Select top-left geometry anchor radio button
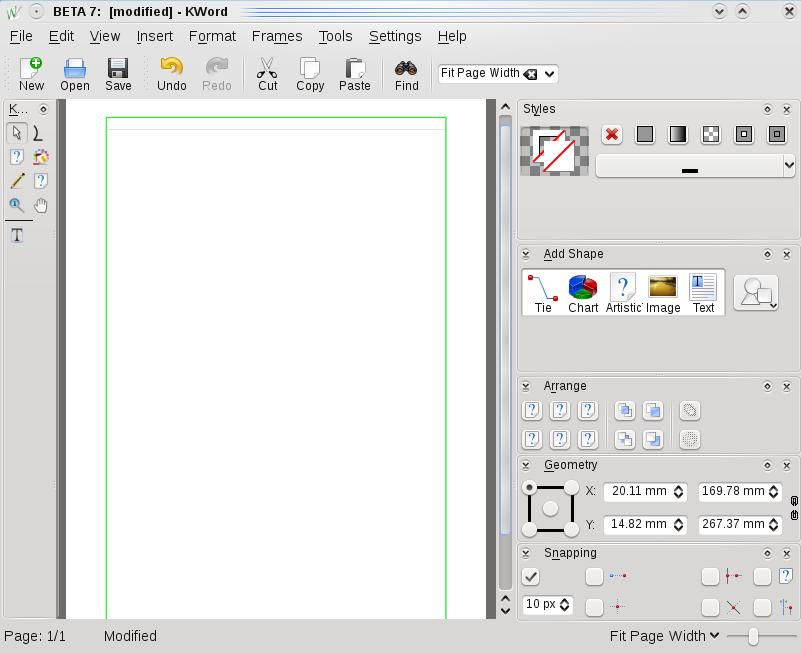This screenshot has width=801, height=653. 530,487
